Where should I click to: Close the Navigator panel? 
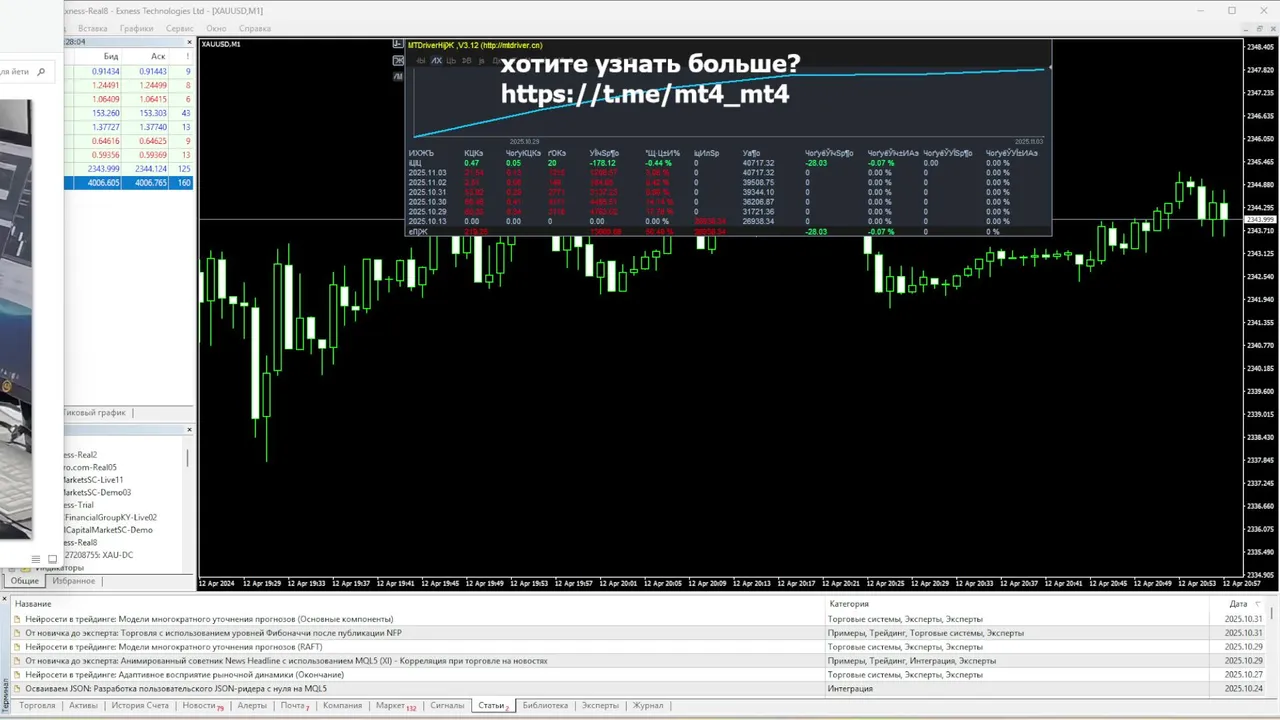click(x=189, y=430)
